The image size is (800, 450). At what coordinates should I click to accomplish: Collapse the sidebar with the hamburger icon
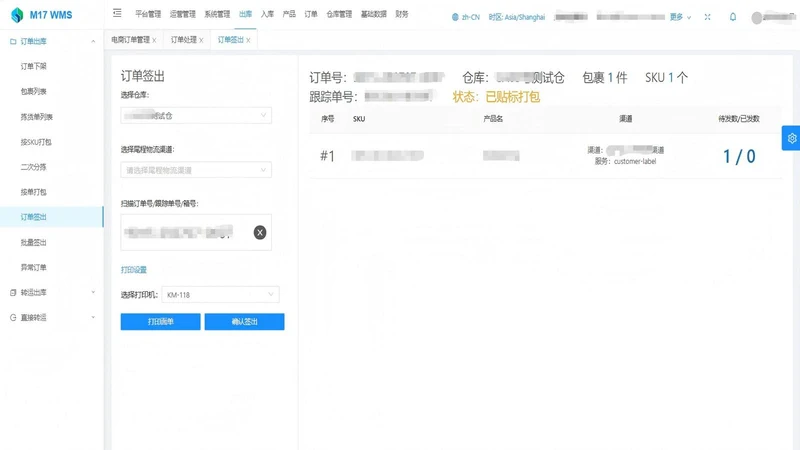pyautogui.click(x=117, y=13)
